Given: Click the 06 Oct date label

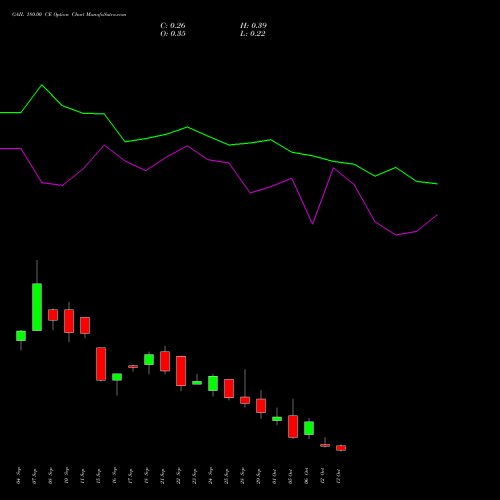Looking at the screenshot, I should [x=307, y=476].
